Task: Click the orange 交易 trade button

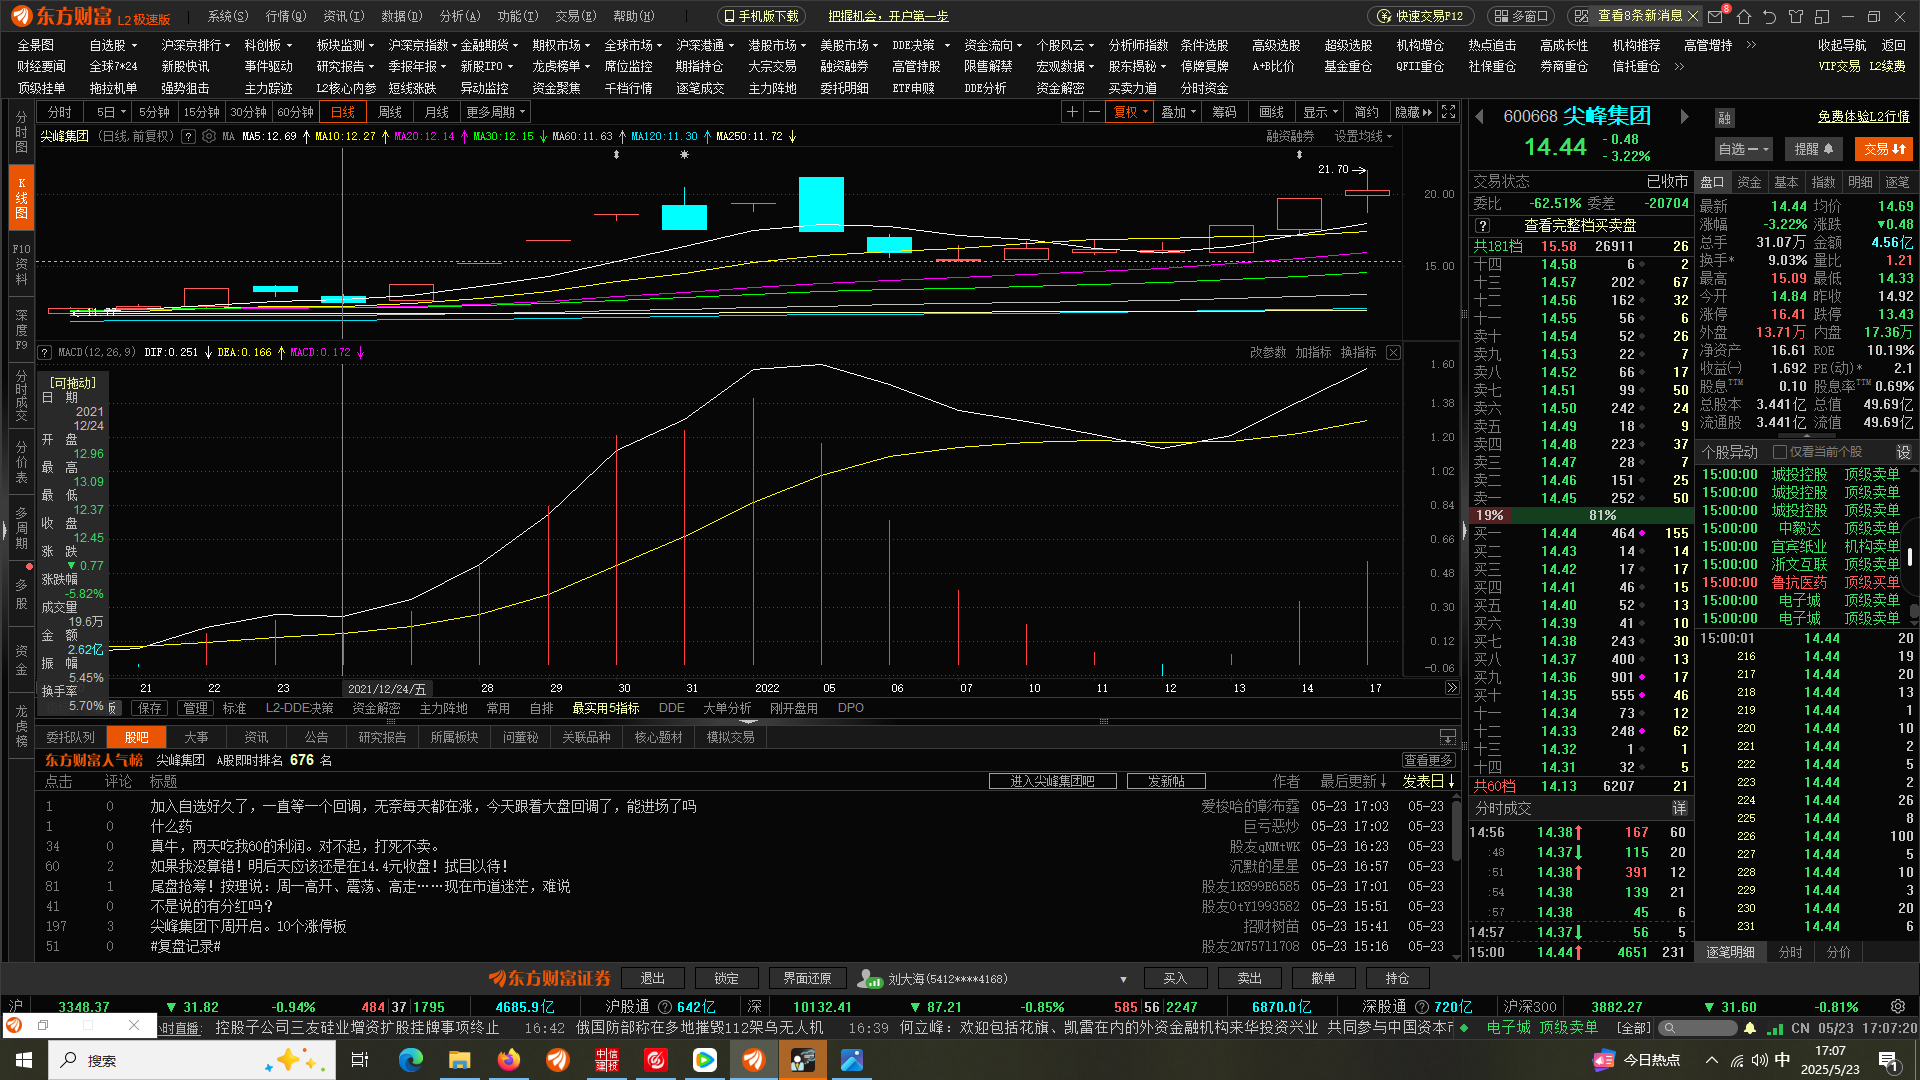Action: pos(1884,149)
